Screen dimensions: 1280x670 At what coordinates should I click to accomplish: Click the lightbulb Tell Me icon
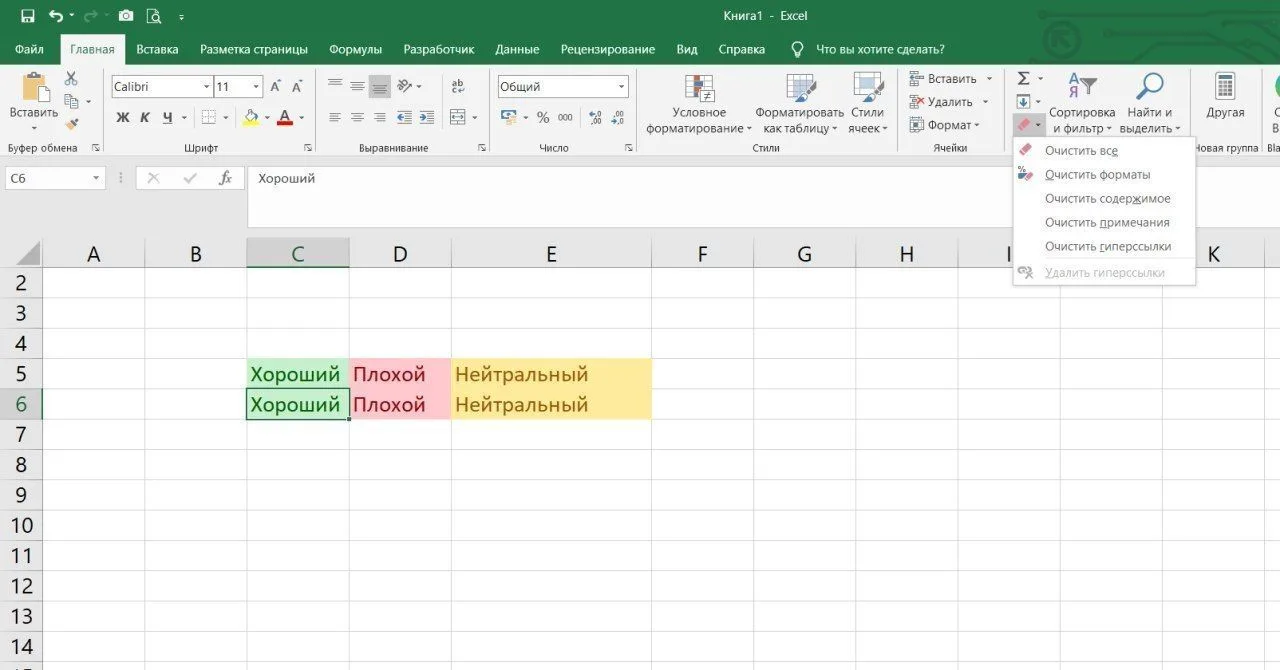tap(797, 49)
